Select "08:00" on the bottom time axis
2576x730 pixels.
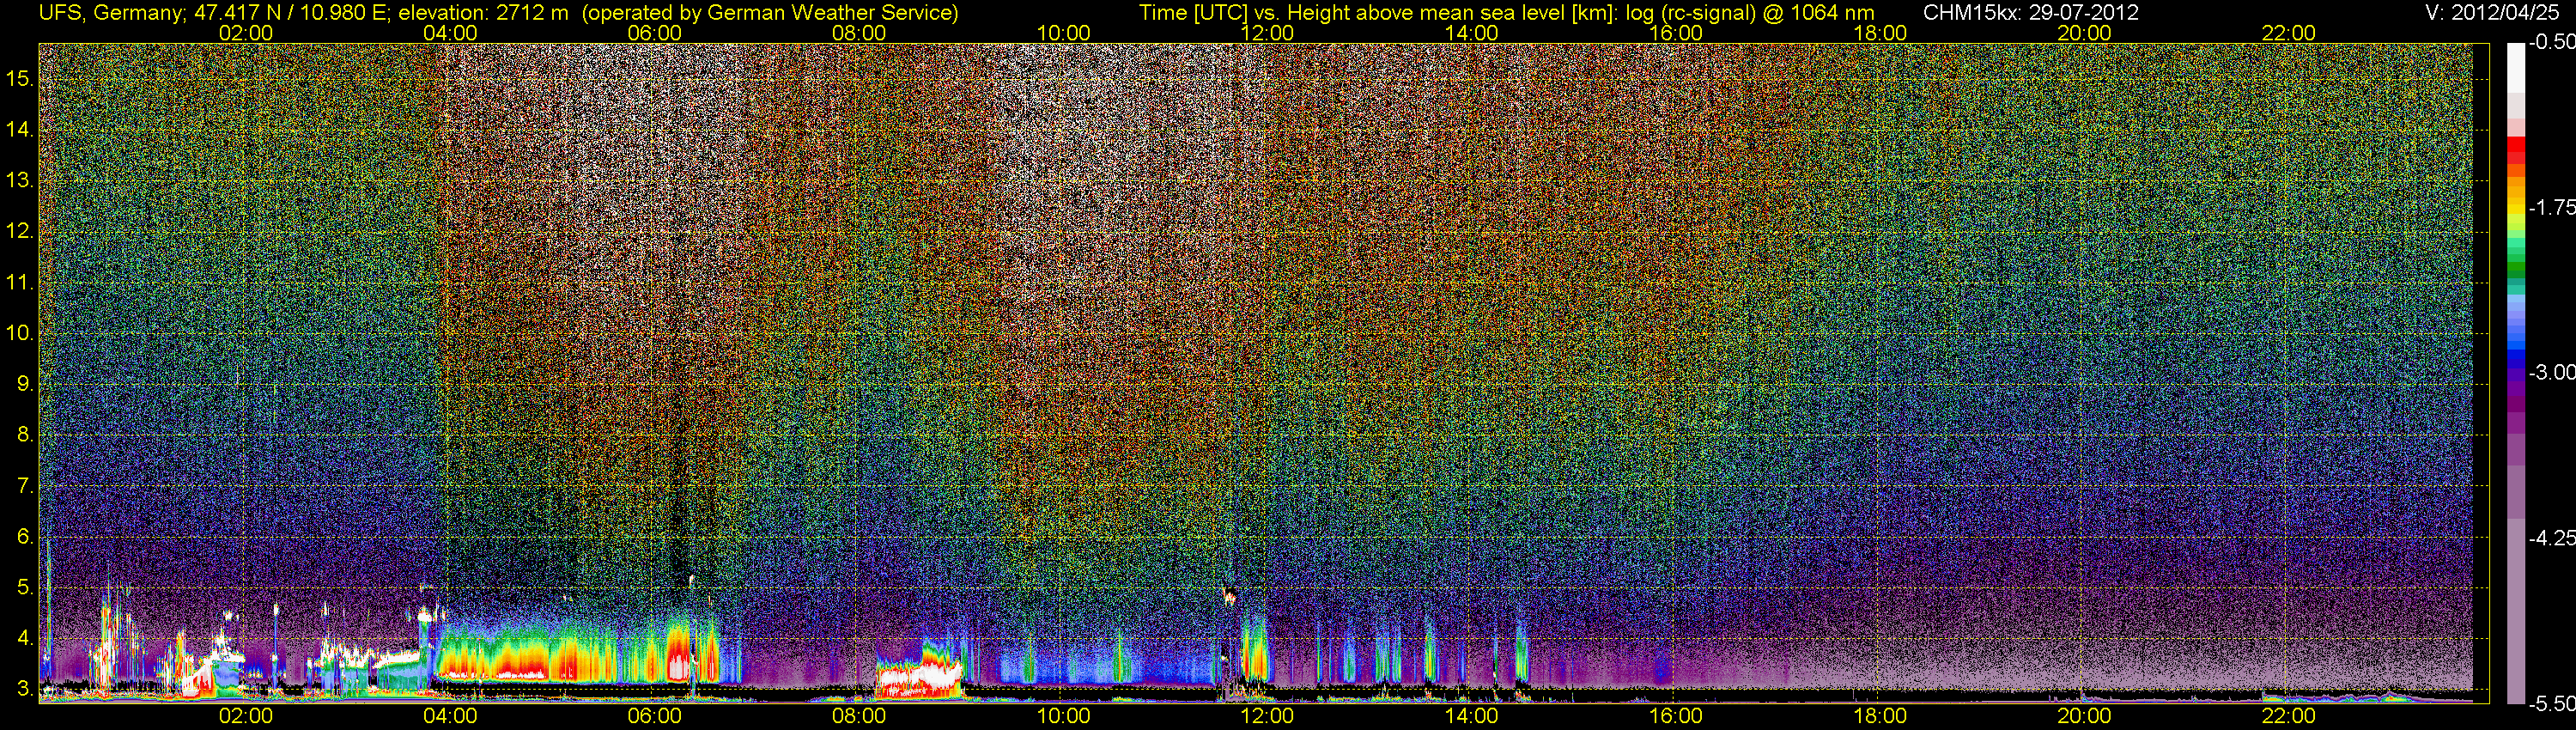click(859, 716)
